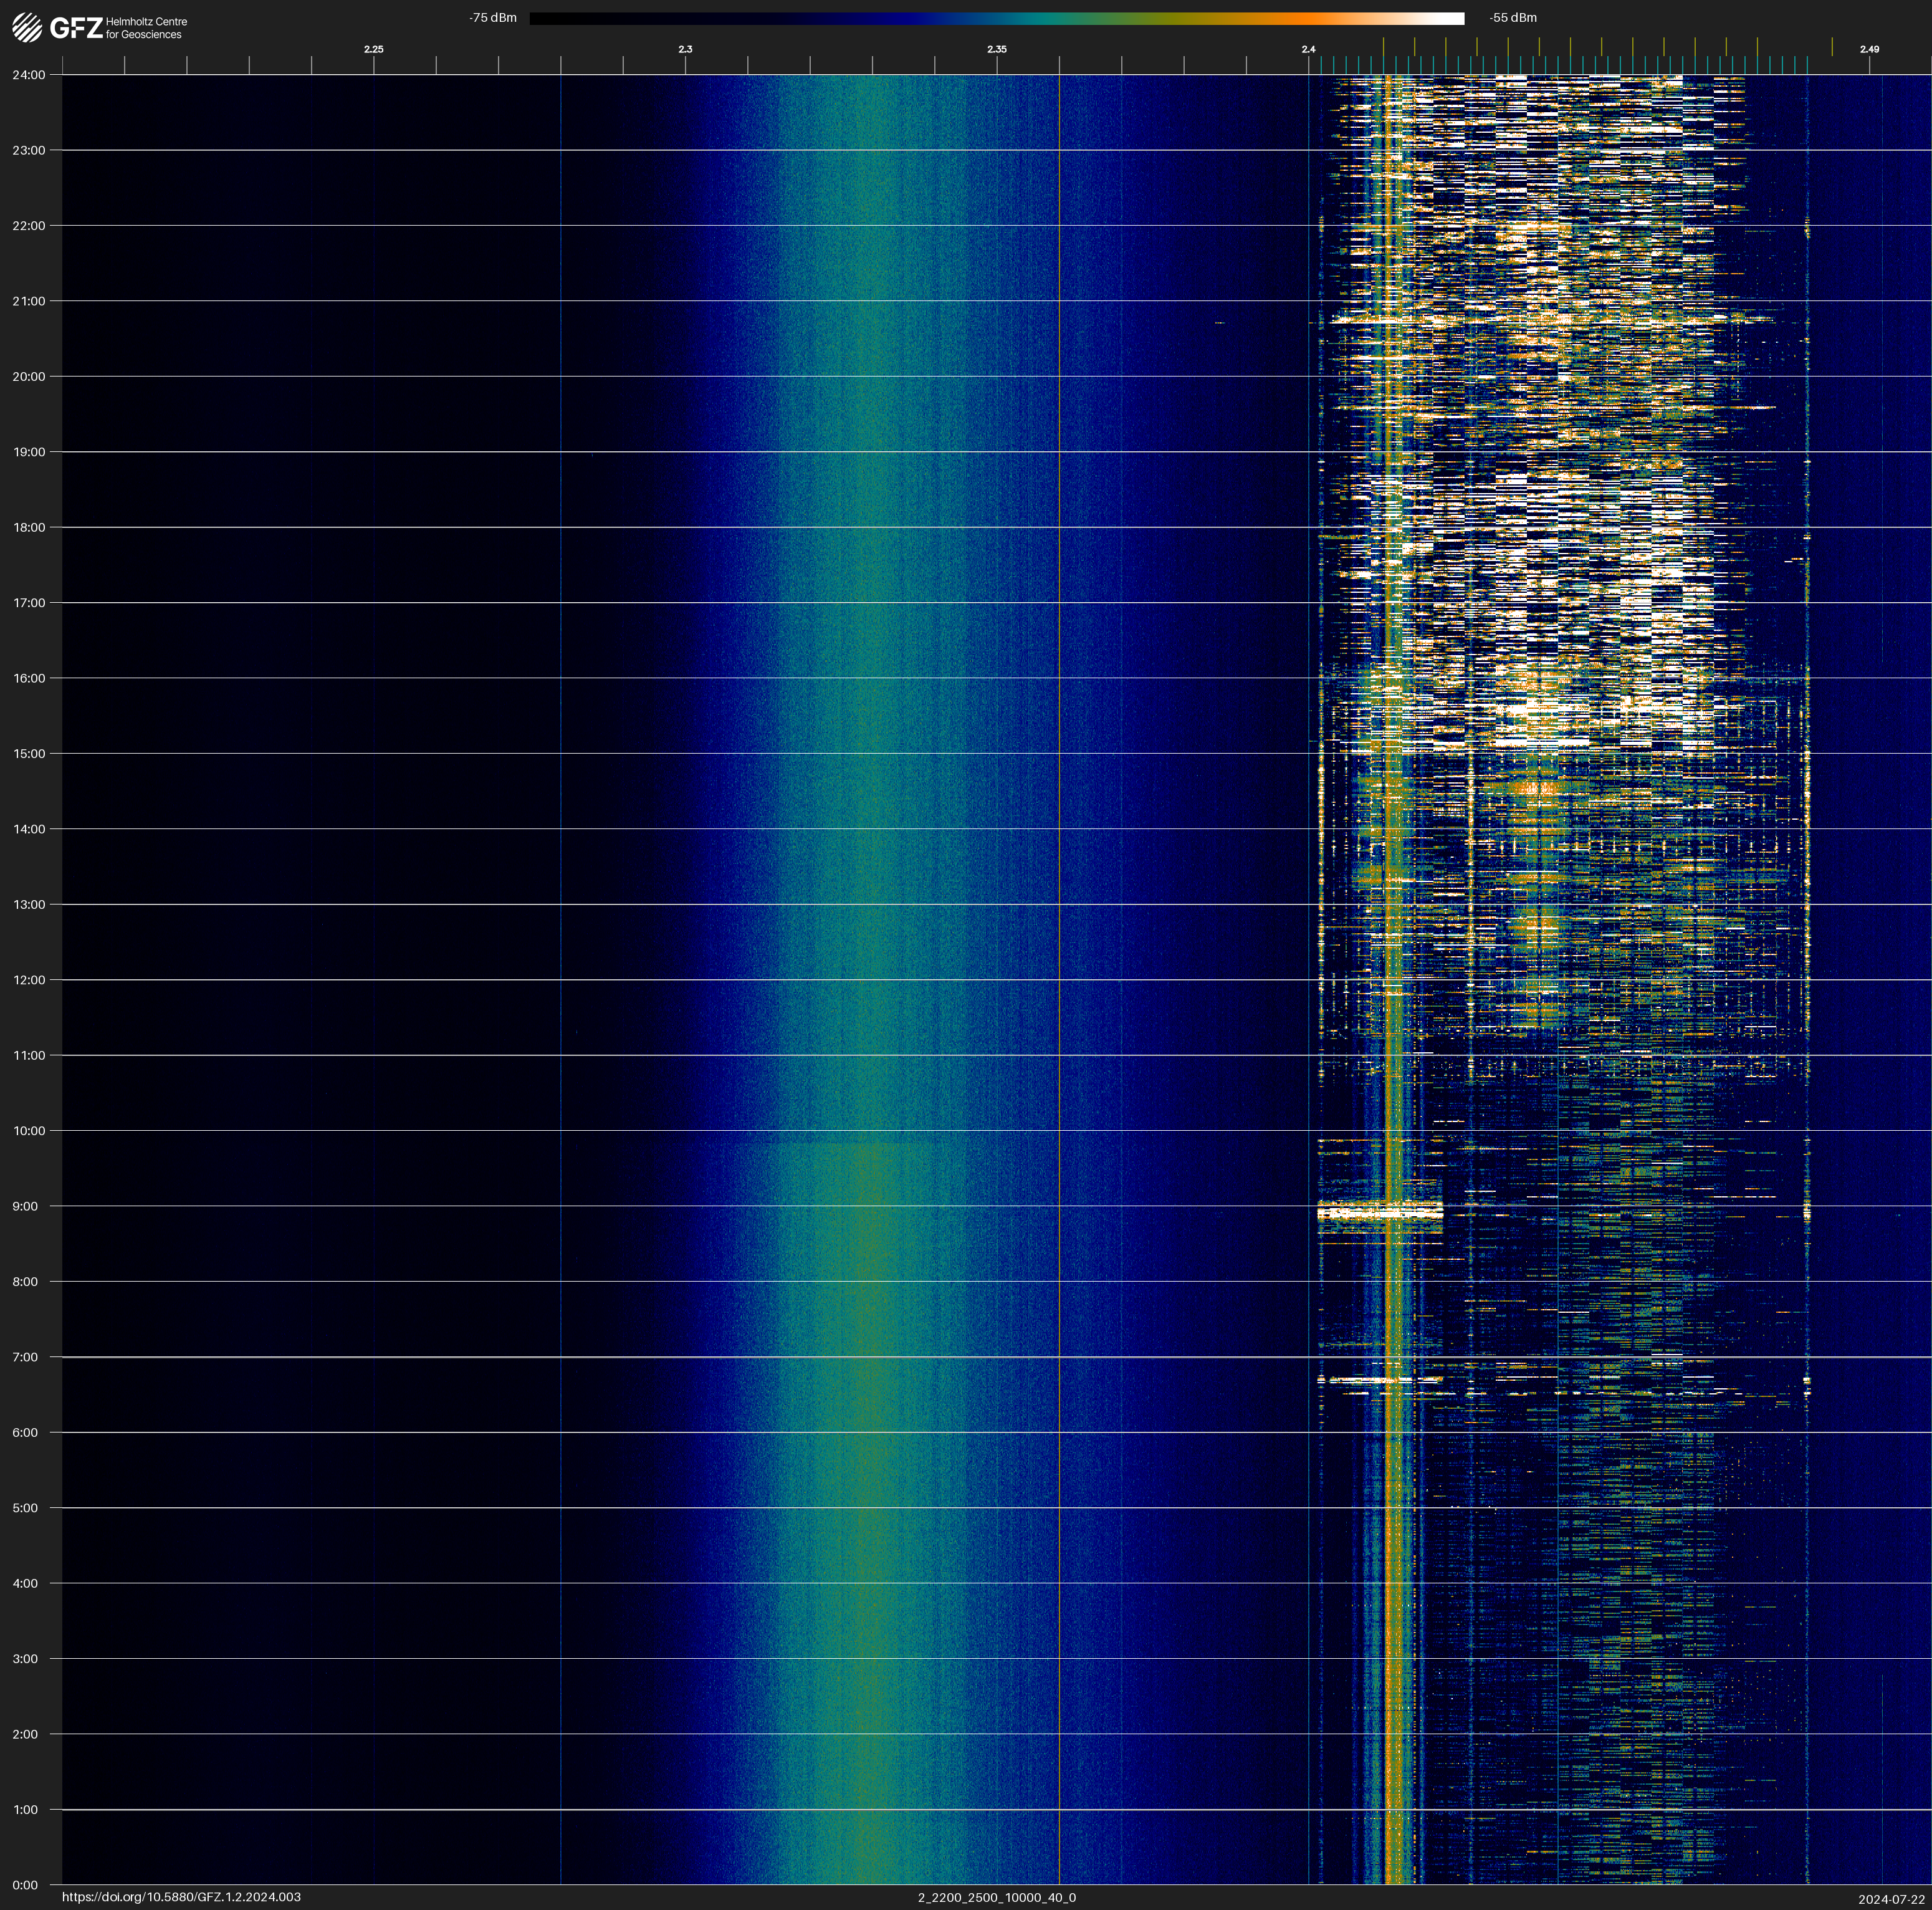Click the 2.4 frequency axis label

pos(1308,49)
